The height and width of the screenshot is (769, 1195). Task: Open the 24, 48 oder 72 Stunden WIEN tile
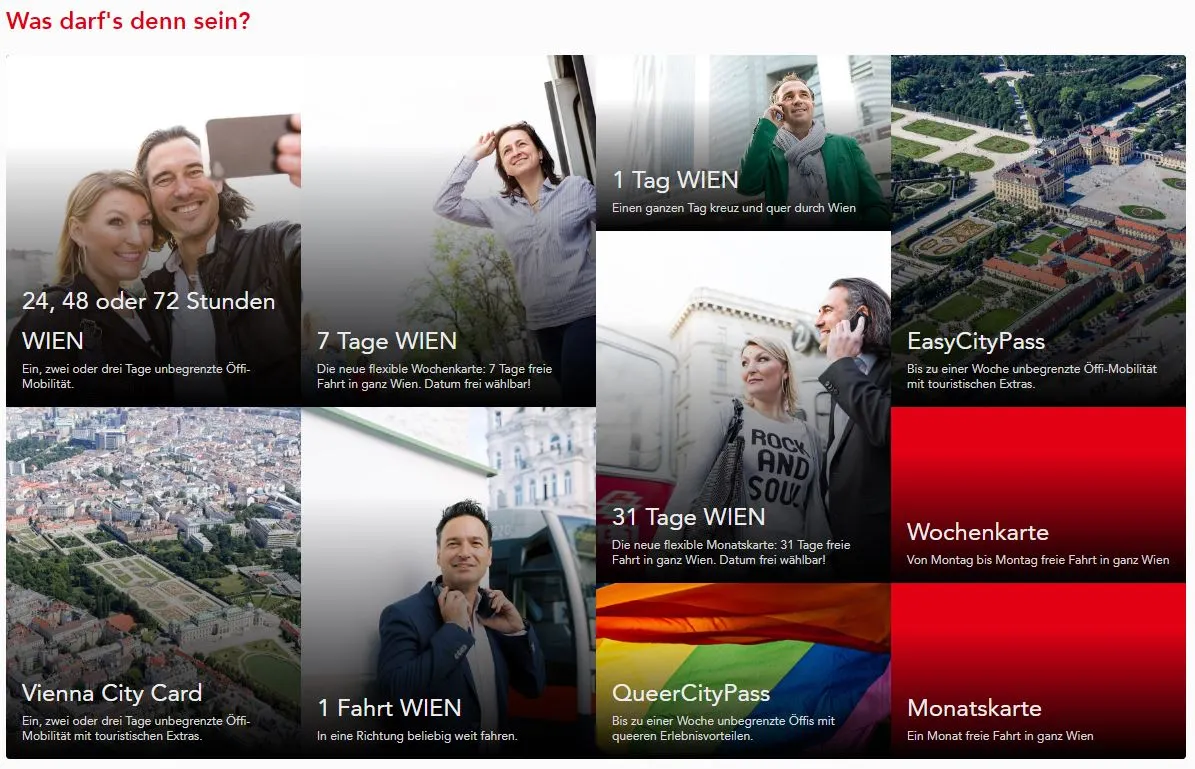coord(153,230)
